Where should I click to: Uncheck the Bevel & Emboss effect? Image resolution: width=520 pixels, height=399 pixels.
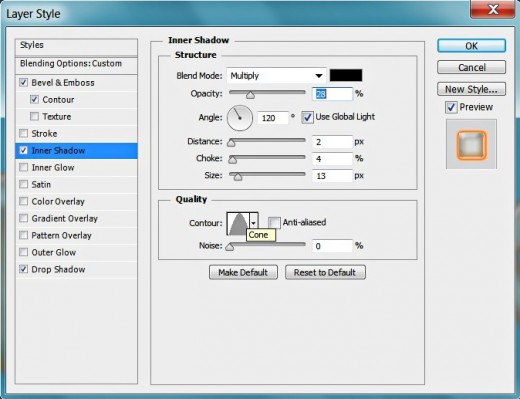[23, 82]
